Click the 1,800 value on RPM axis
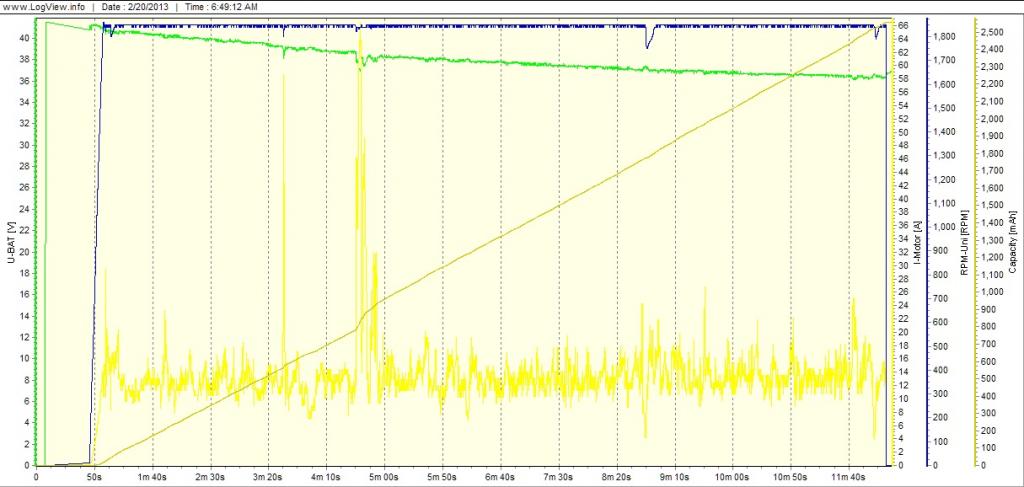Image resolution: width=1024 pixels, height=487 pixels. pos(944,37)
